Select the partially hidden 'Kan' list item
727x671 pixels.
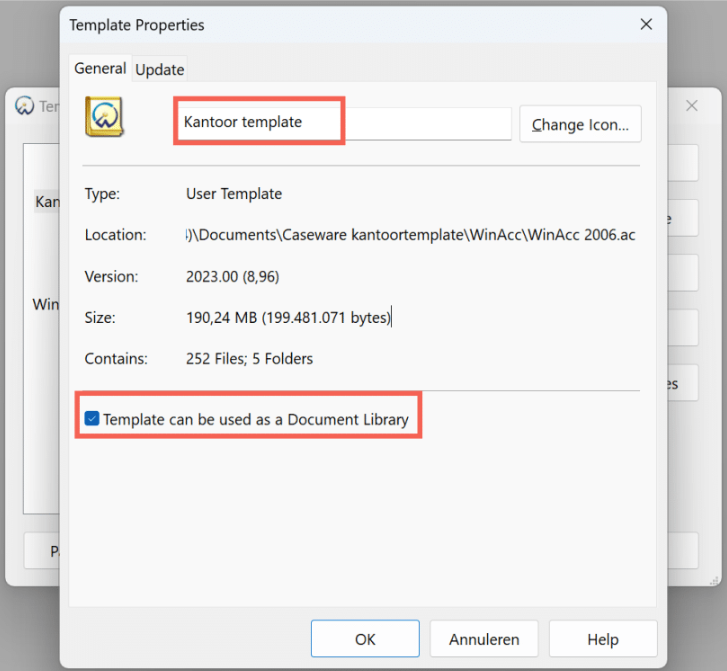pos(47,202)
